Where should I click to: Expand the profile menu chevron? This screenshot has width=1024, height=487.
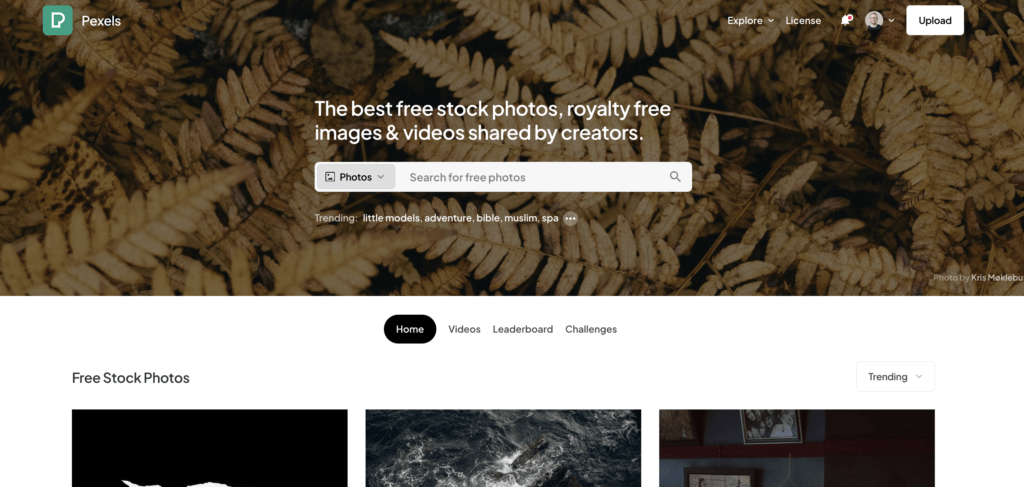click(x=891, y=21)
